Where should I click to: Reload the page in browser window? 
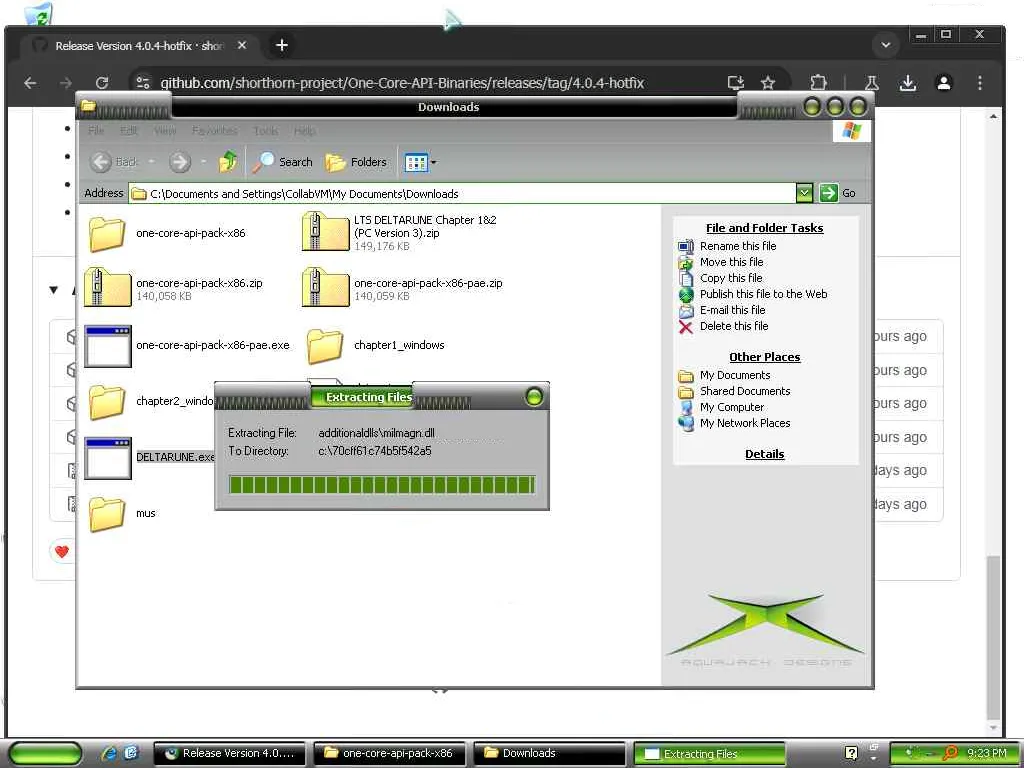102,83
